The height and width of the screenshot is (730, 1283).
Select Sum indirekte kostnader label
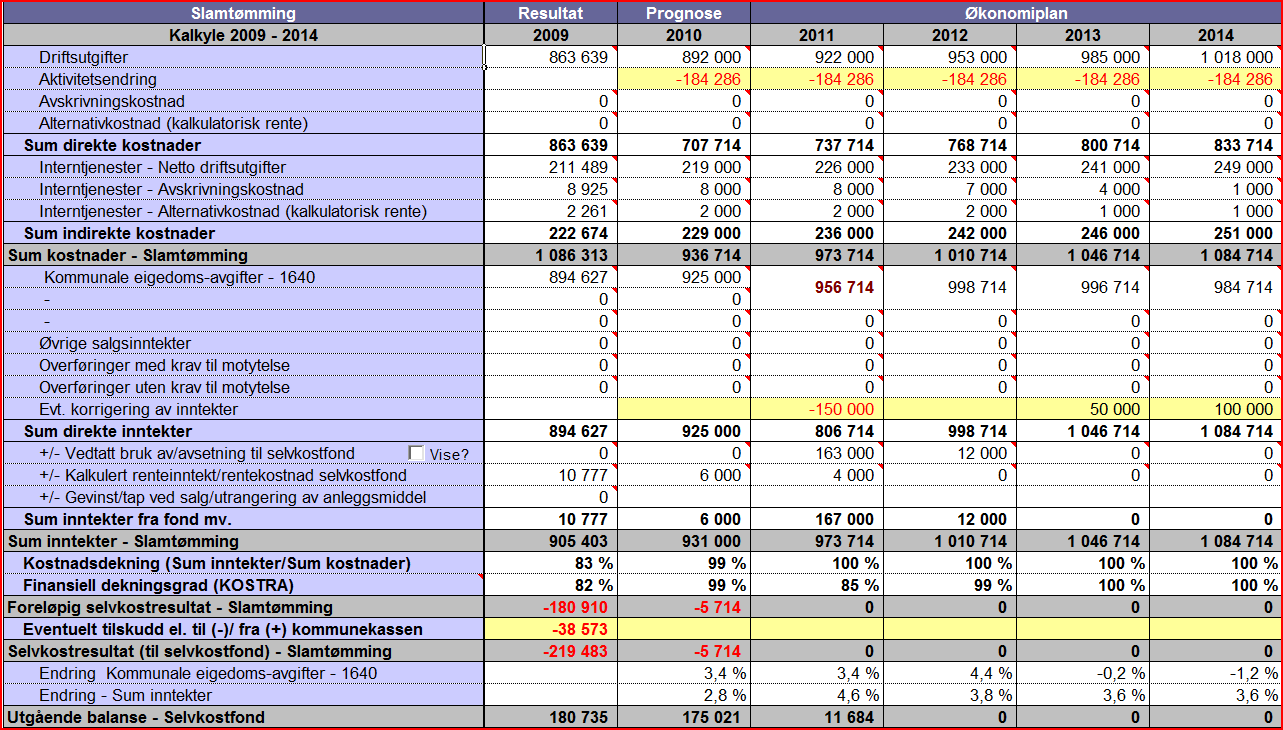(x=243, y=233)
